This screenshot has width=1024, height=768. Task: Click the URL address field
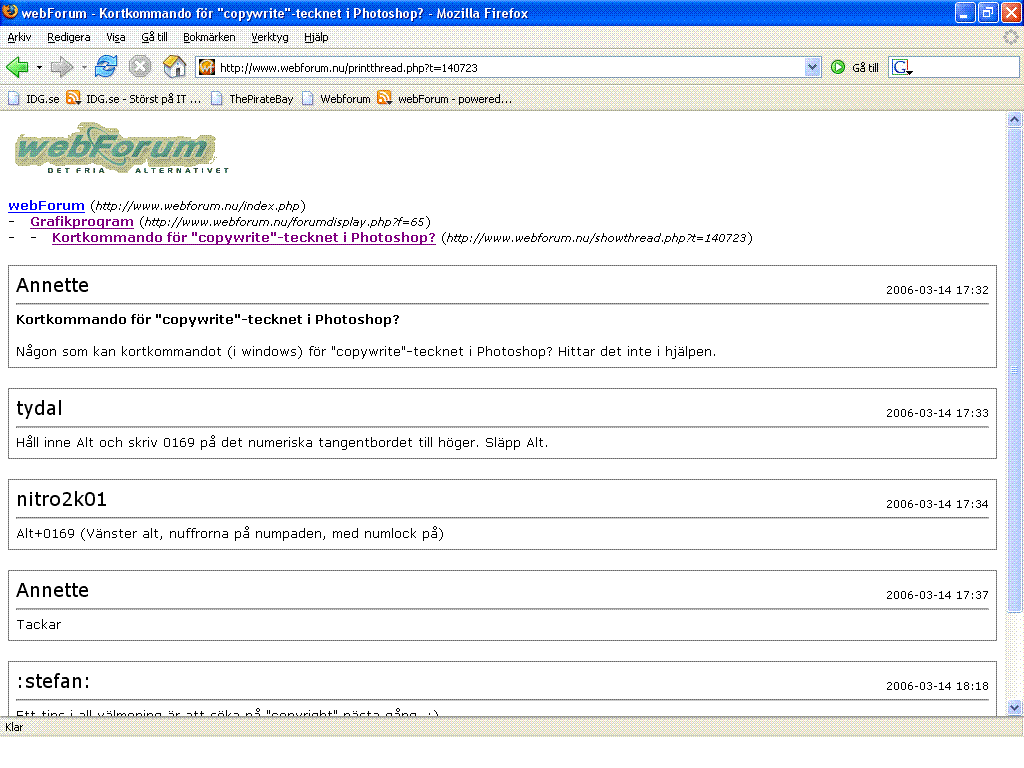tap(509, 67)
